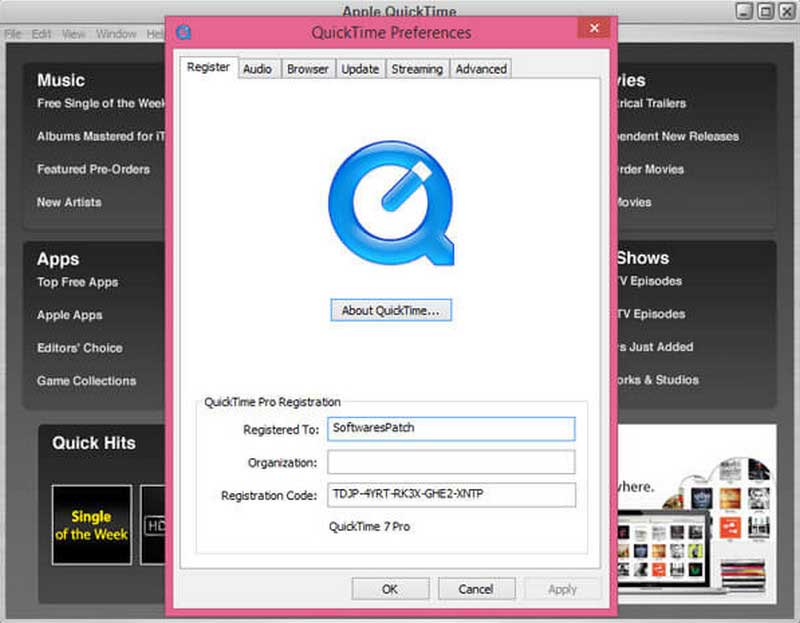The width and height of the screenshot is (800, 623).
Task: Click the iTunes devices promo image
Action: 697,514
